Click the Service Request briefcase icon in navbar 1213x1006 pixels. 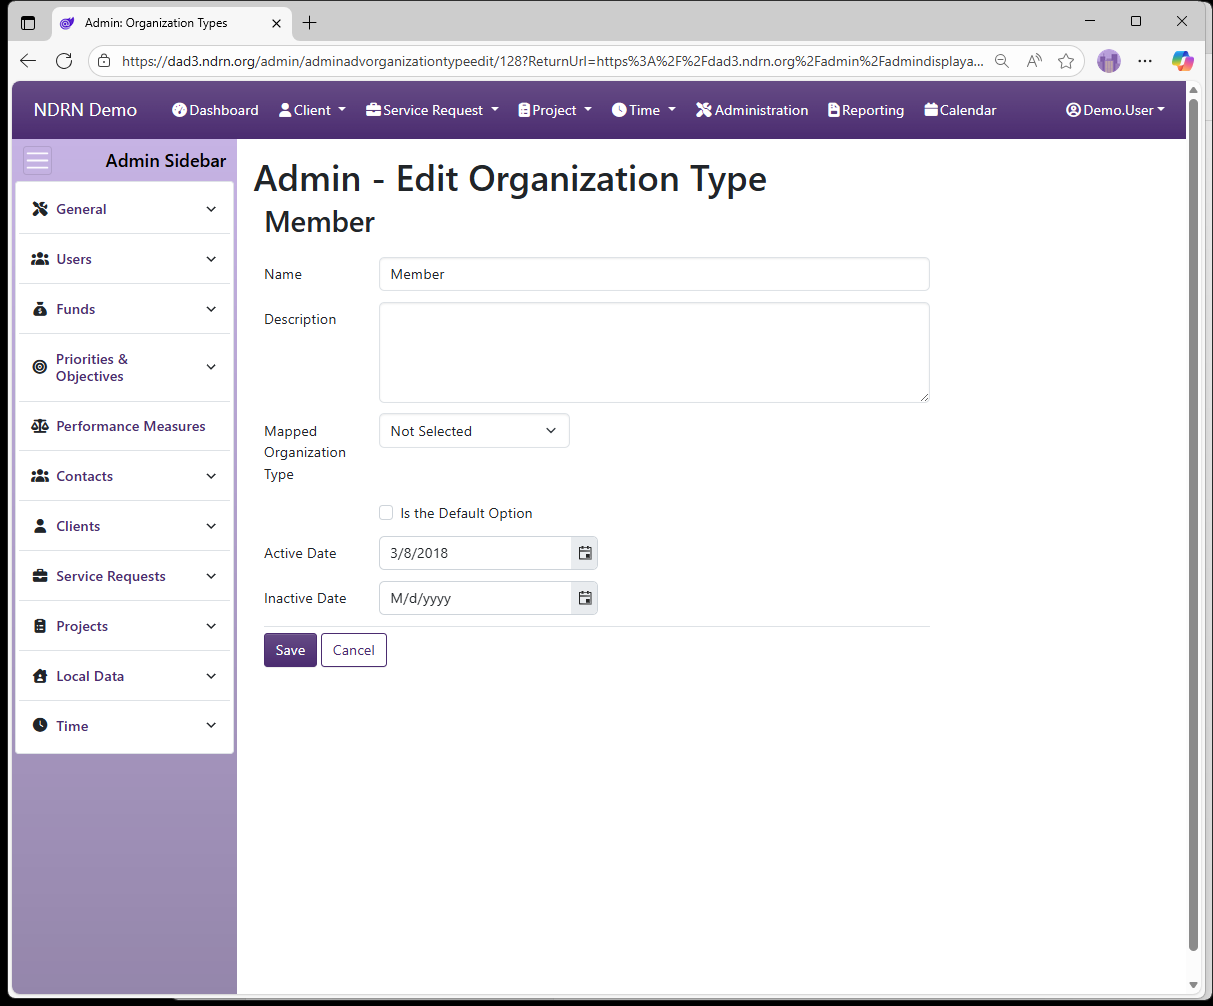pyautogui.click(x=374, y=110)
